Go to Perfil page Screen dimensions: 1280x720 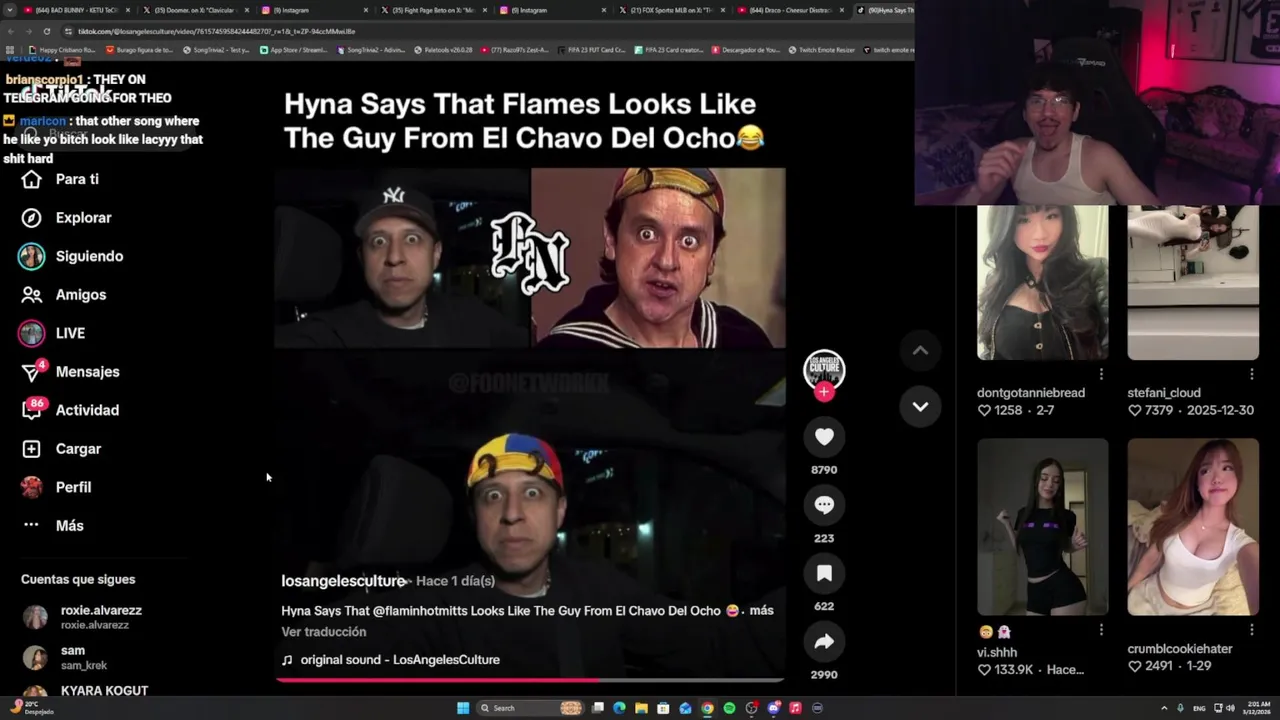coord(56,487)
